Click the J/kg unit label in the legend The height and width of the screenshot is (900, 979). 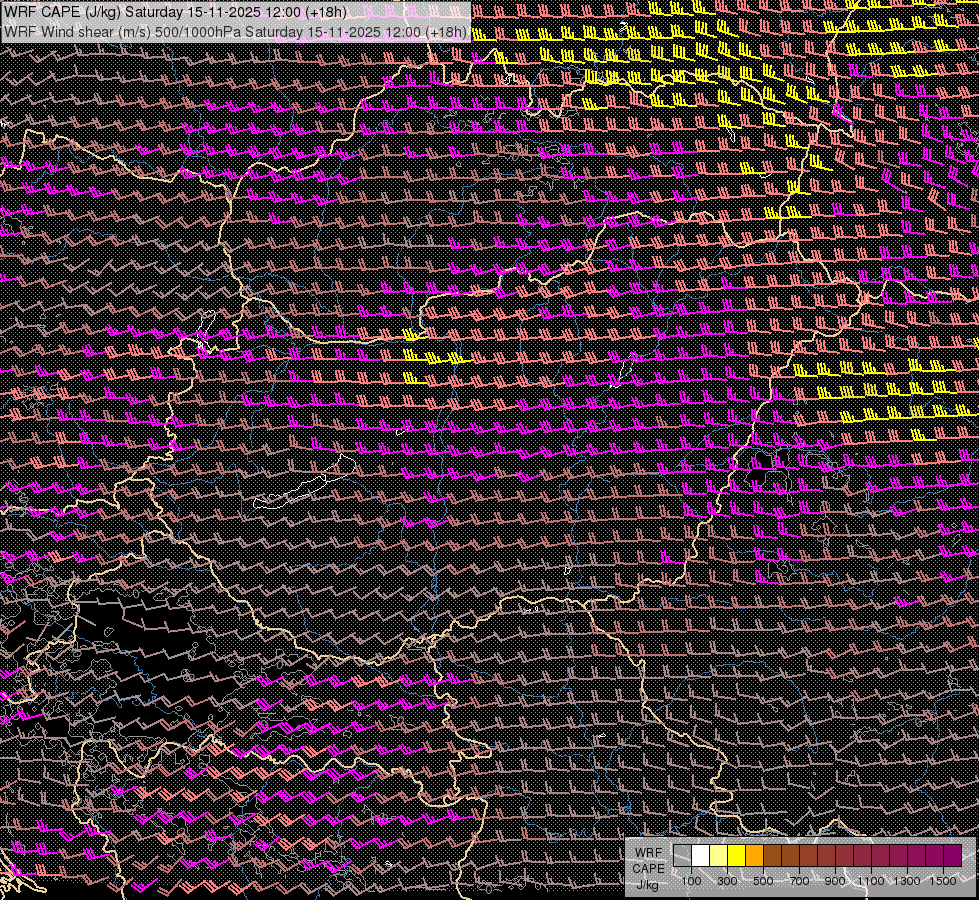(647, 885)
